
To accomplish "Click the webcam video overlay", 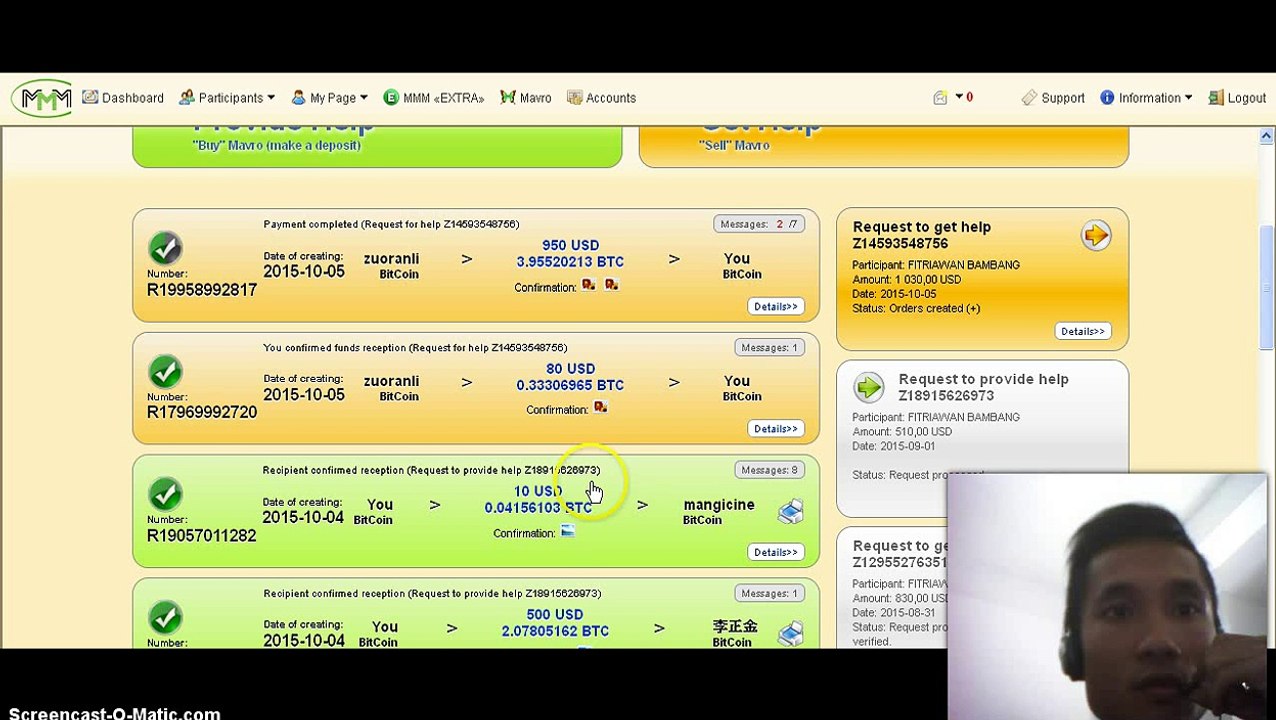I will tap(1106, 596).
